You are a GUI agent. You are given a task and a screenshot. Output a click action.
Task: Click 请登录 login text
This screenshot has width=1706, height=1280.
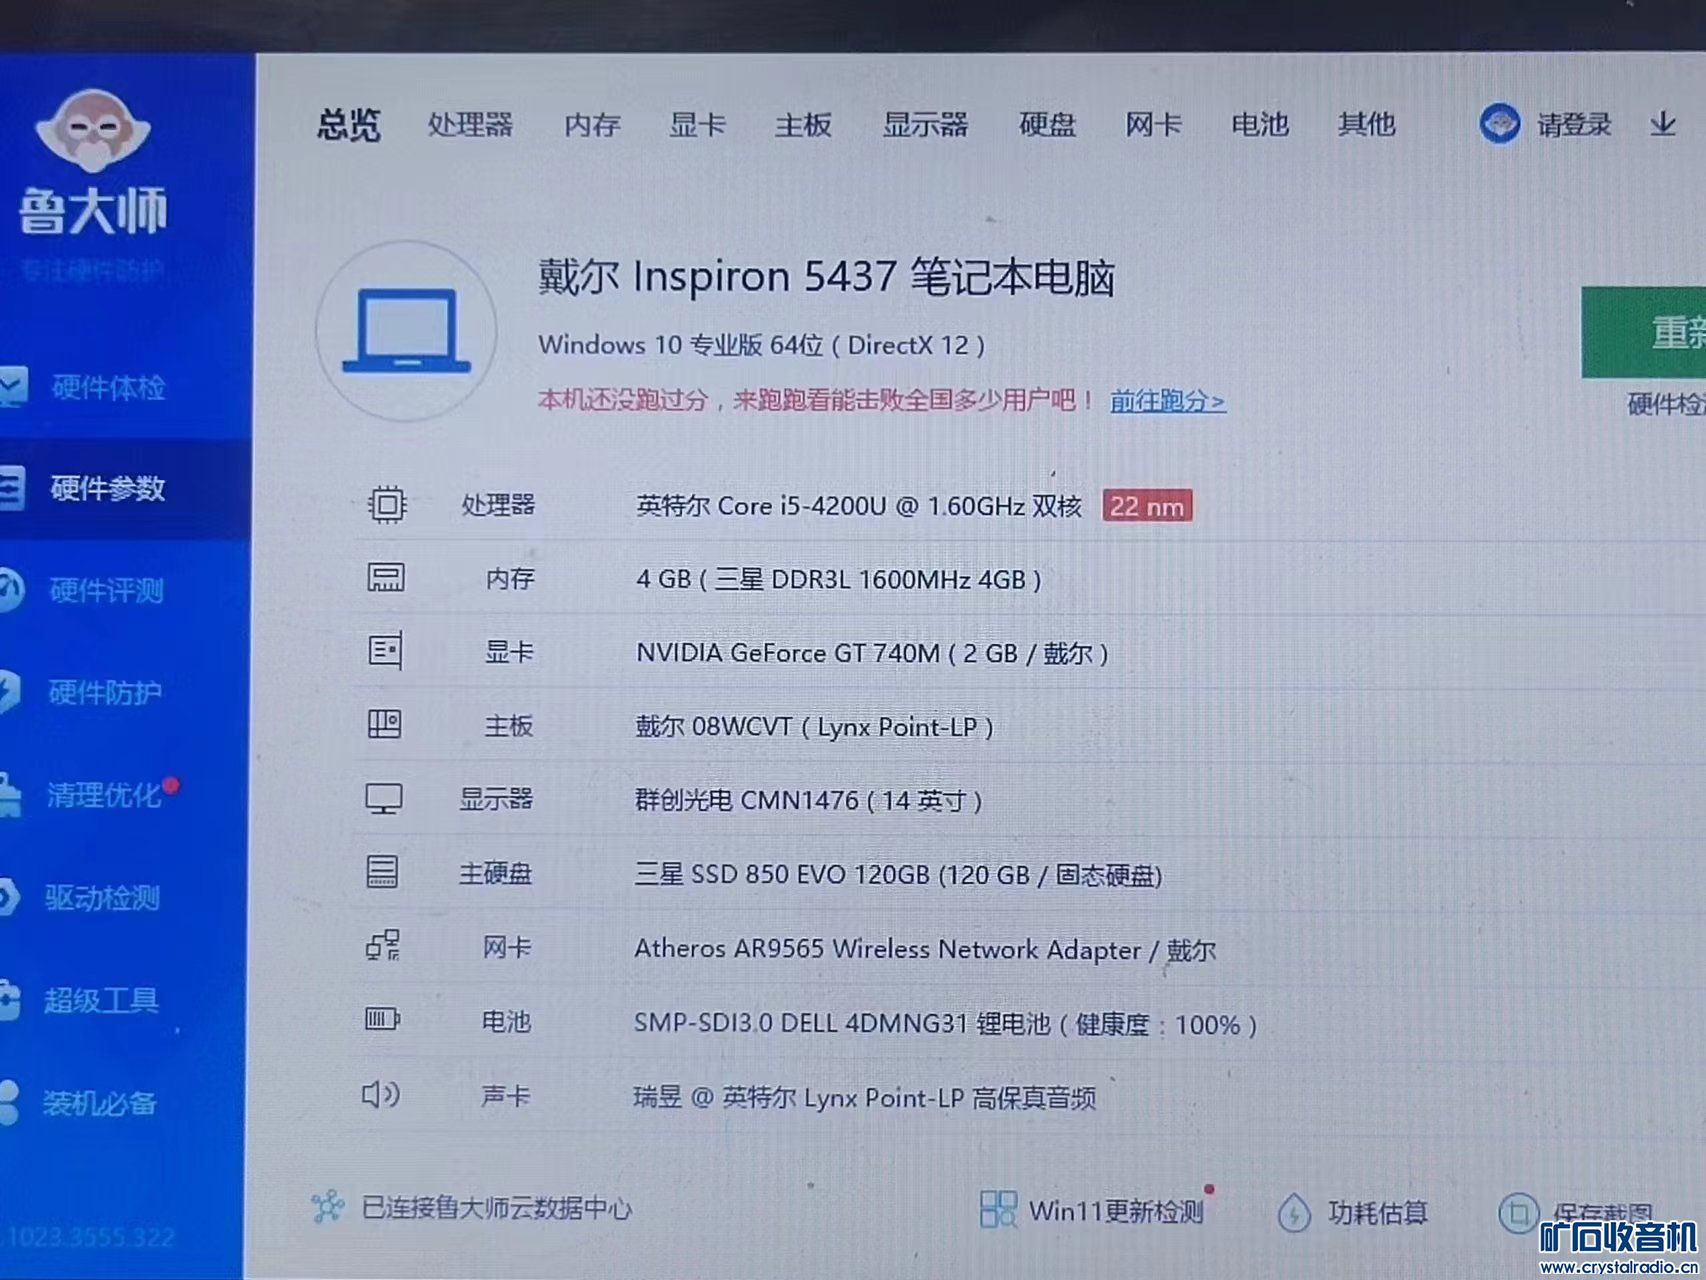tap(1574, 125)
